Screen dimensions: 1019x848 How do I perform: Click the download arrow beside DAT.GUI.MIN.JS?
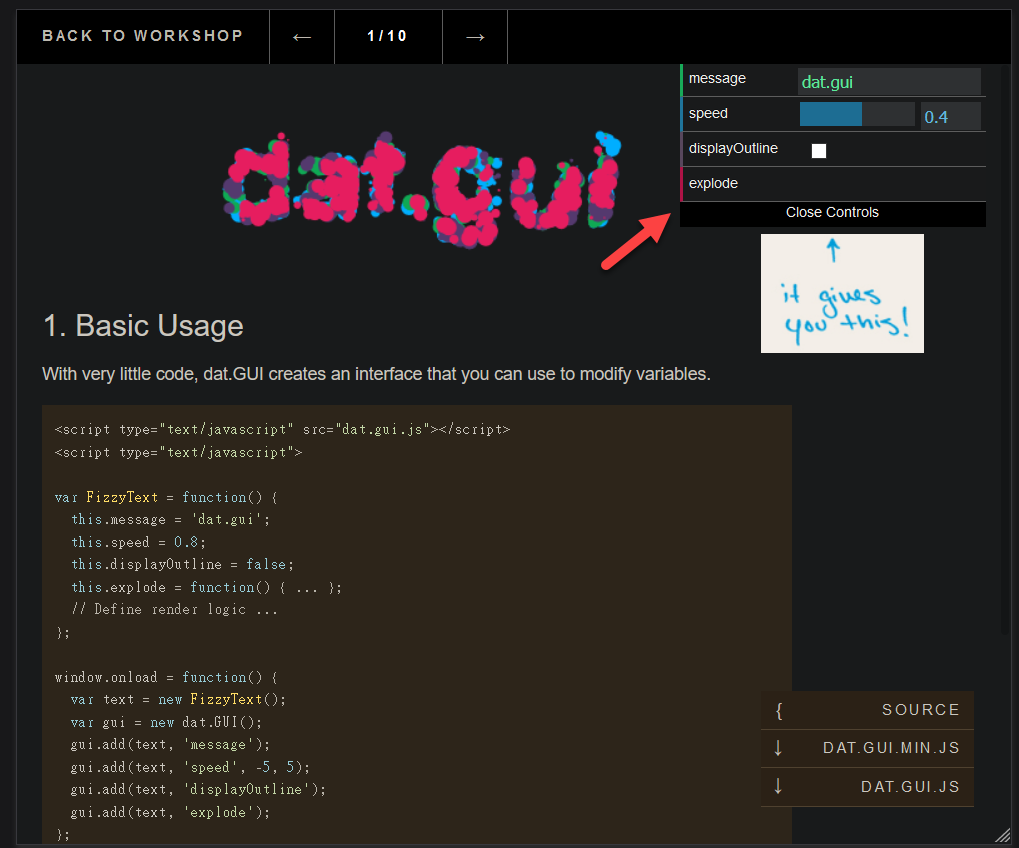[x=778, y=748]
